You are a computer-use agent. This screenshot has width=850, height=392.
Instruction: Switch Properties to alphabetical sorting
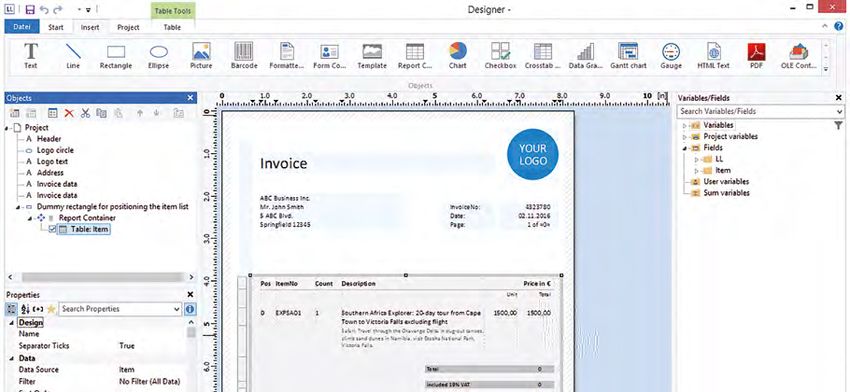[x=25, y=309]
